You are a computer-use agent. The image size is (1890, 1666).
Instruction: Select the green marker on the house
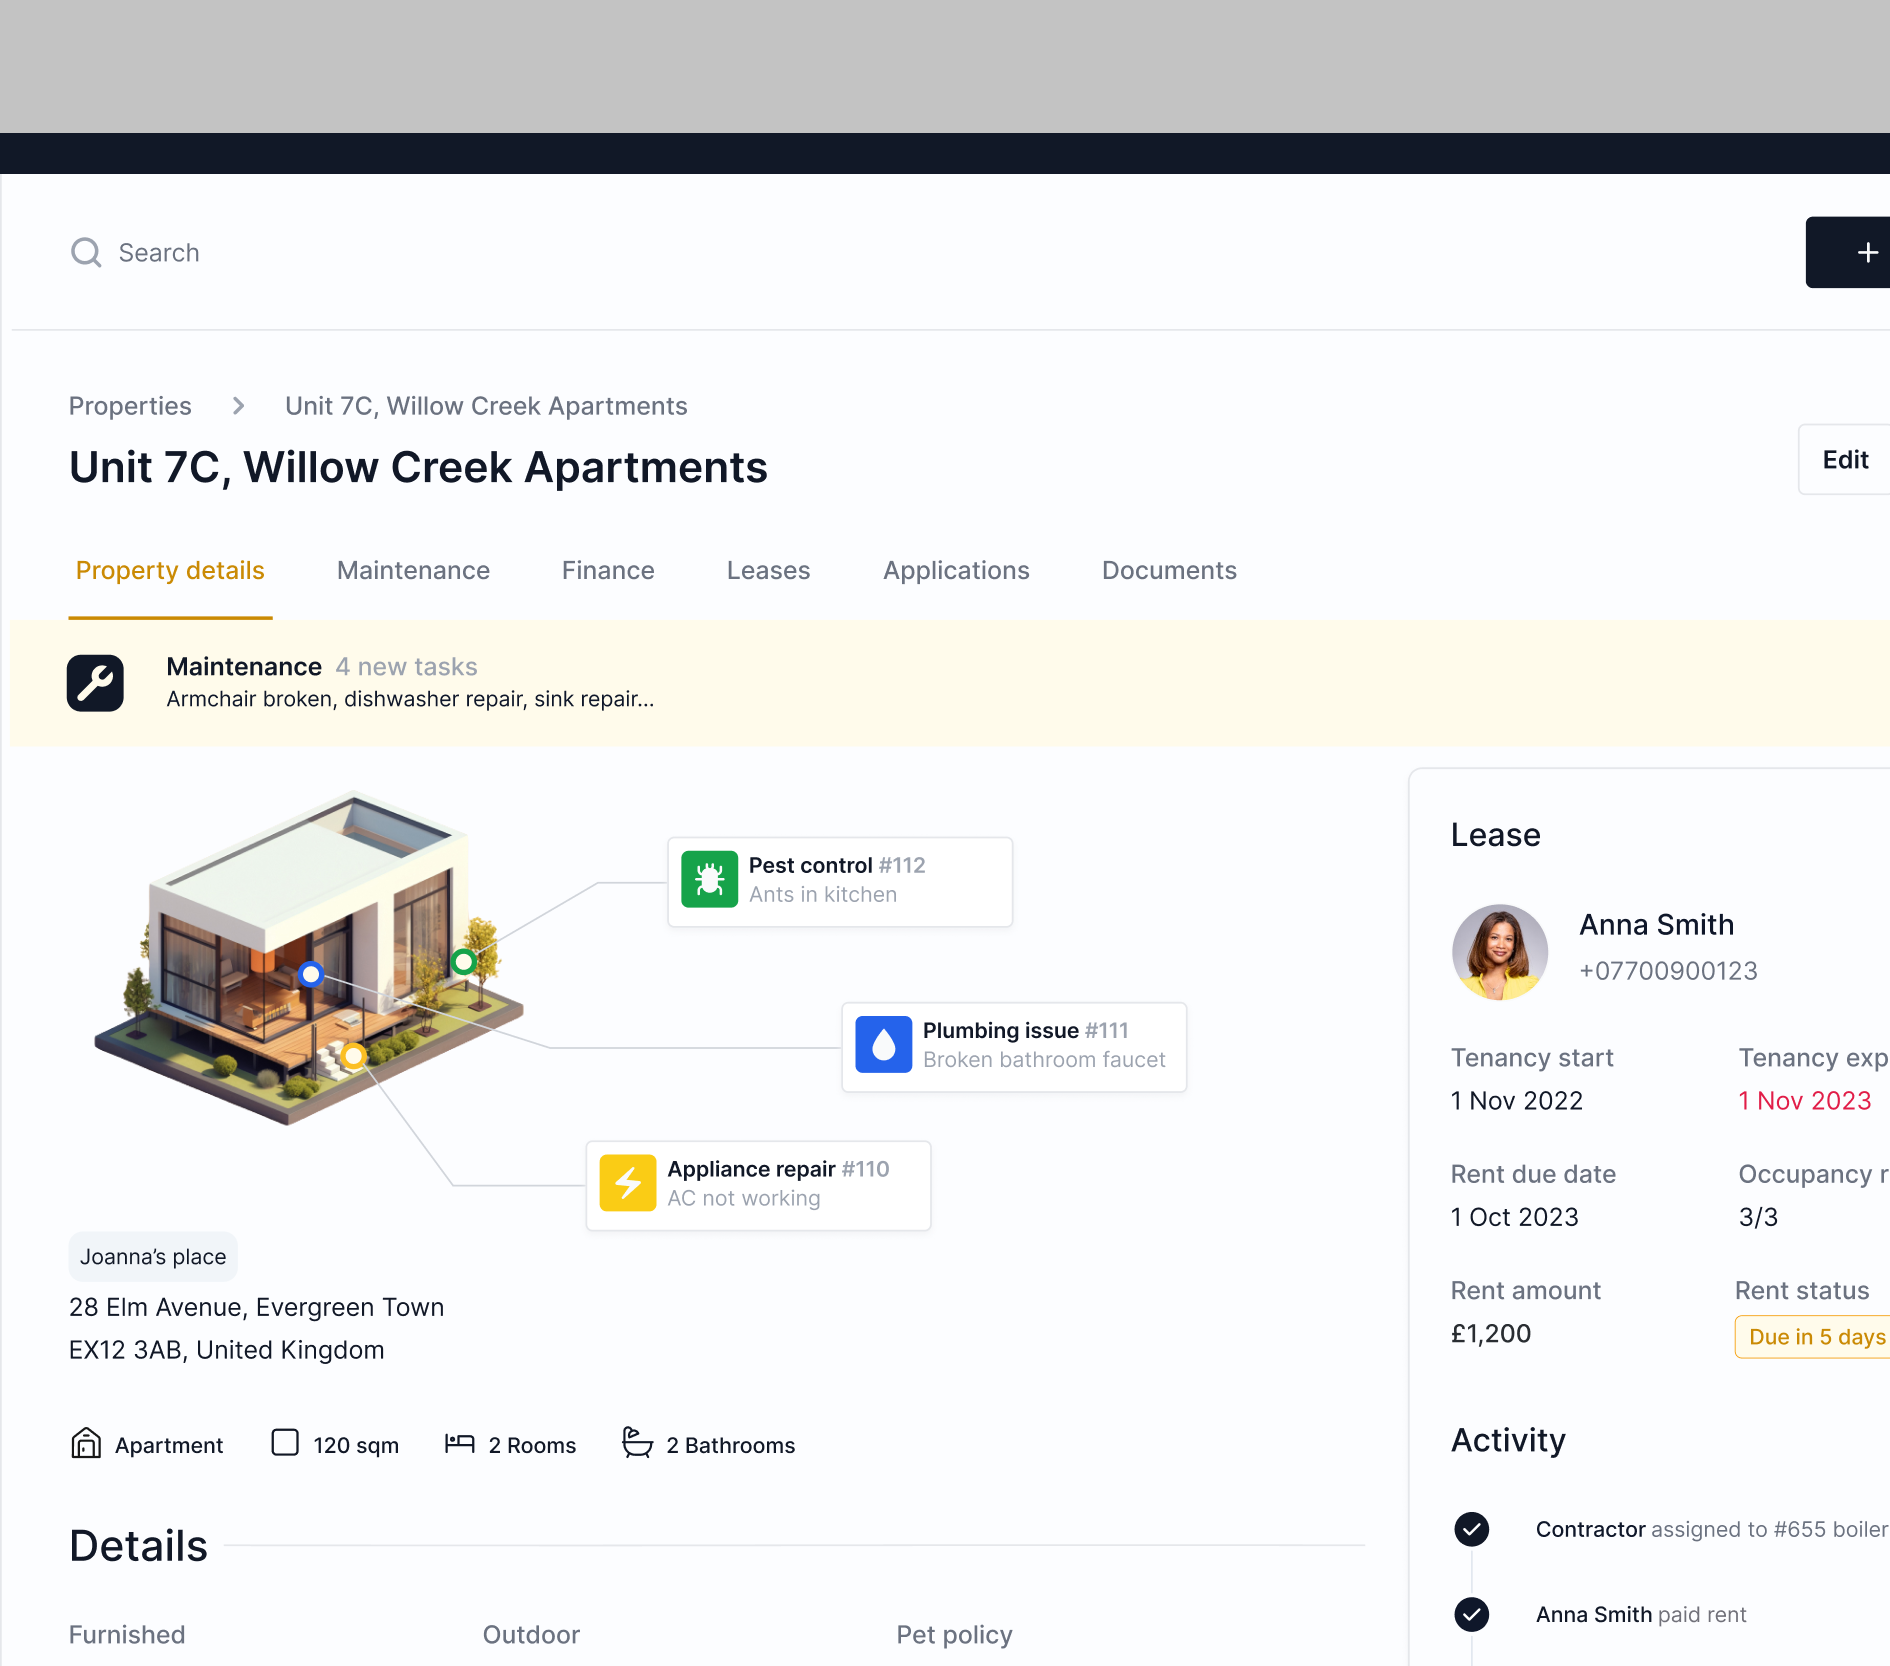point(464,962)
